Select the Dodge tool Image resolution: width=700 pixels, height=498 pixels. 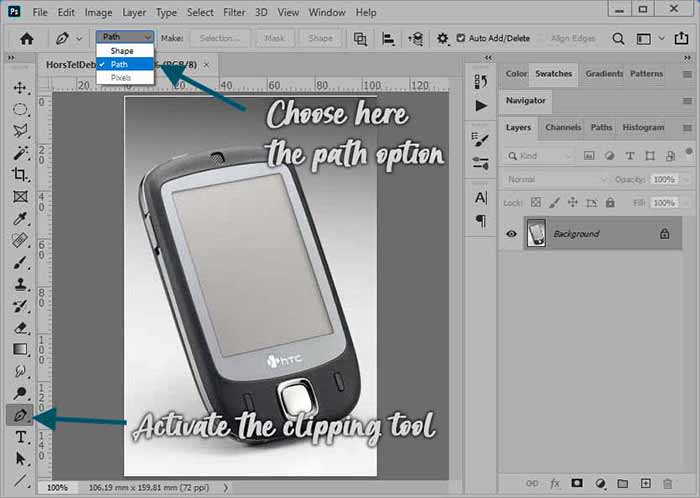pos(20,393)
